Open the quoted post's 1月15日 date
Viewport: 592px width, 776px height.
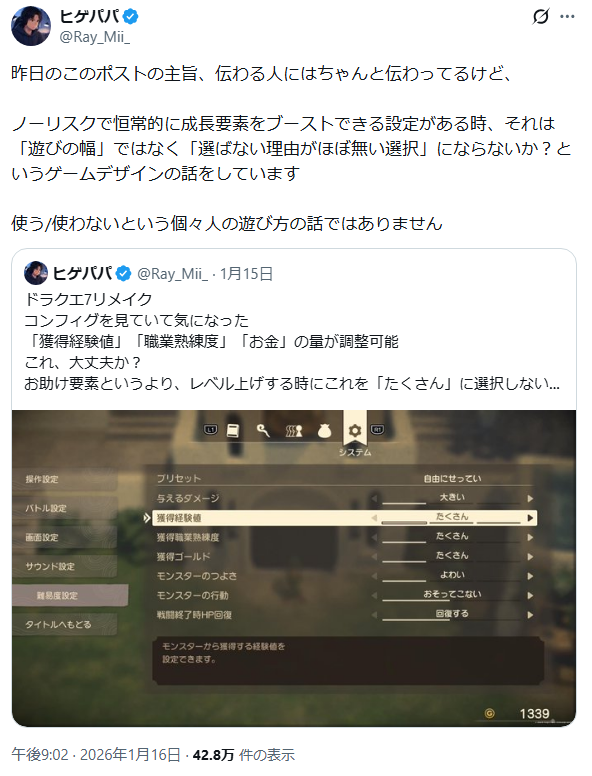pyautogui.click(x=246, y=274)
